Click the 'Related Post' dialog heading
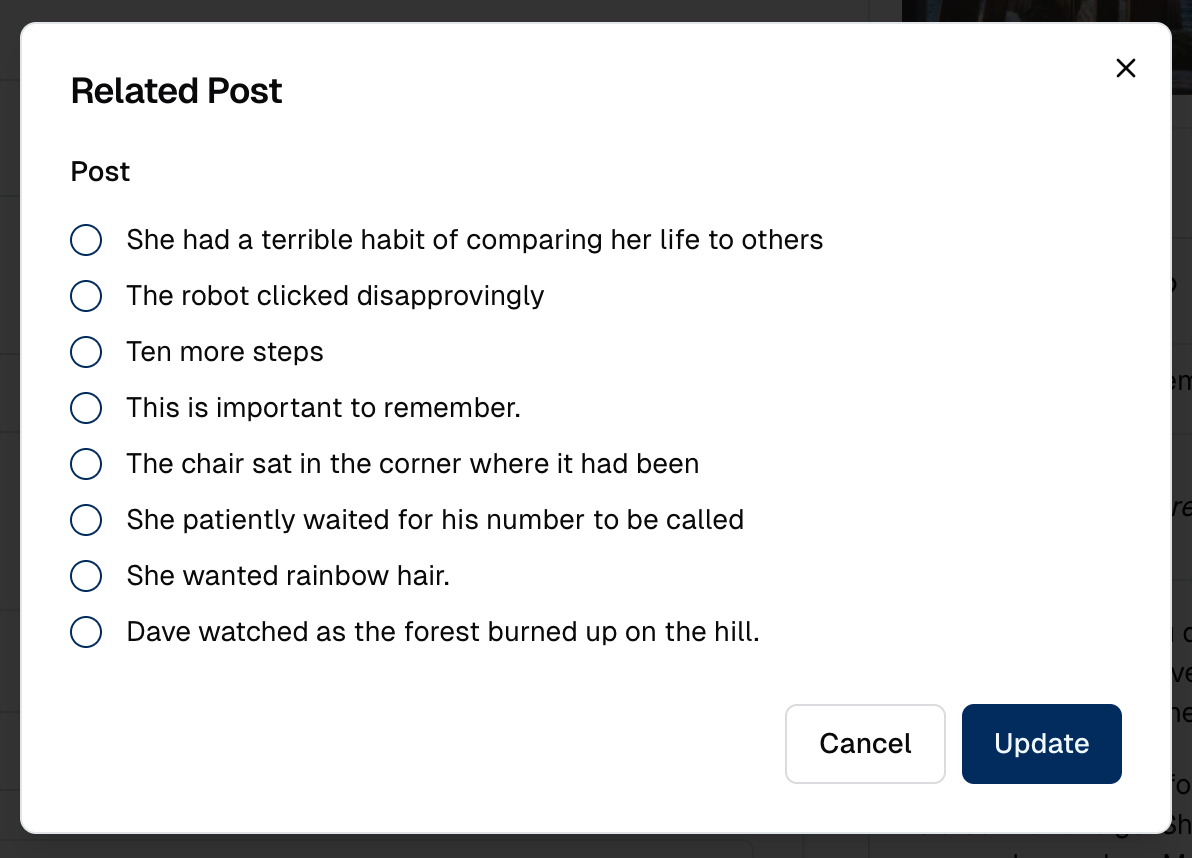 click(176, 91)
